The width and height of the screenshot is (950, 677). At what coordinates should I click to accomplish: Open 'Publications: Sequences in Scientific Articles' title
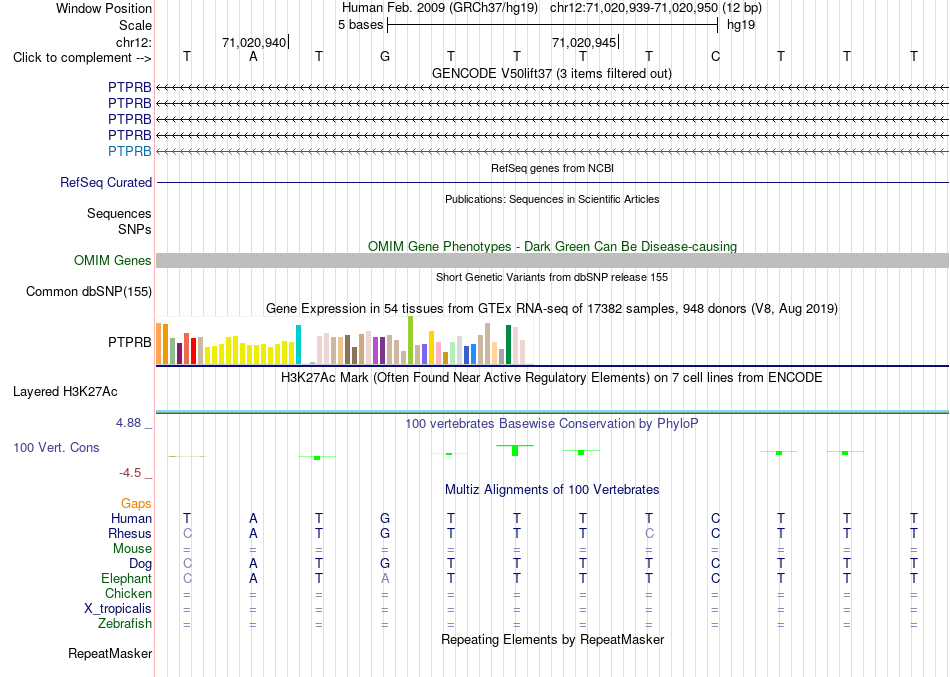click(x=552, y=199)
